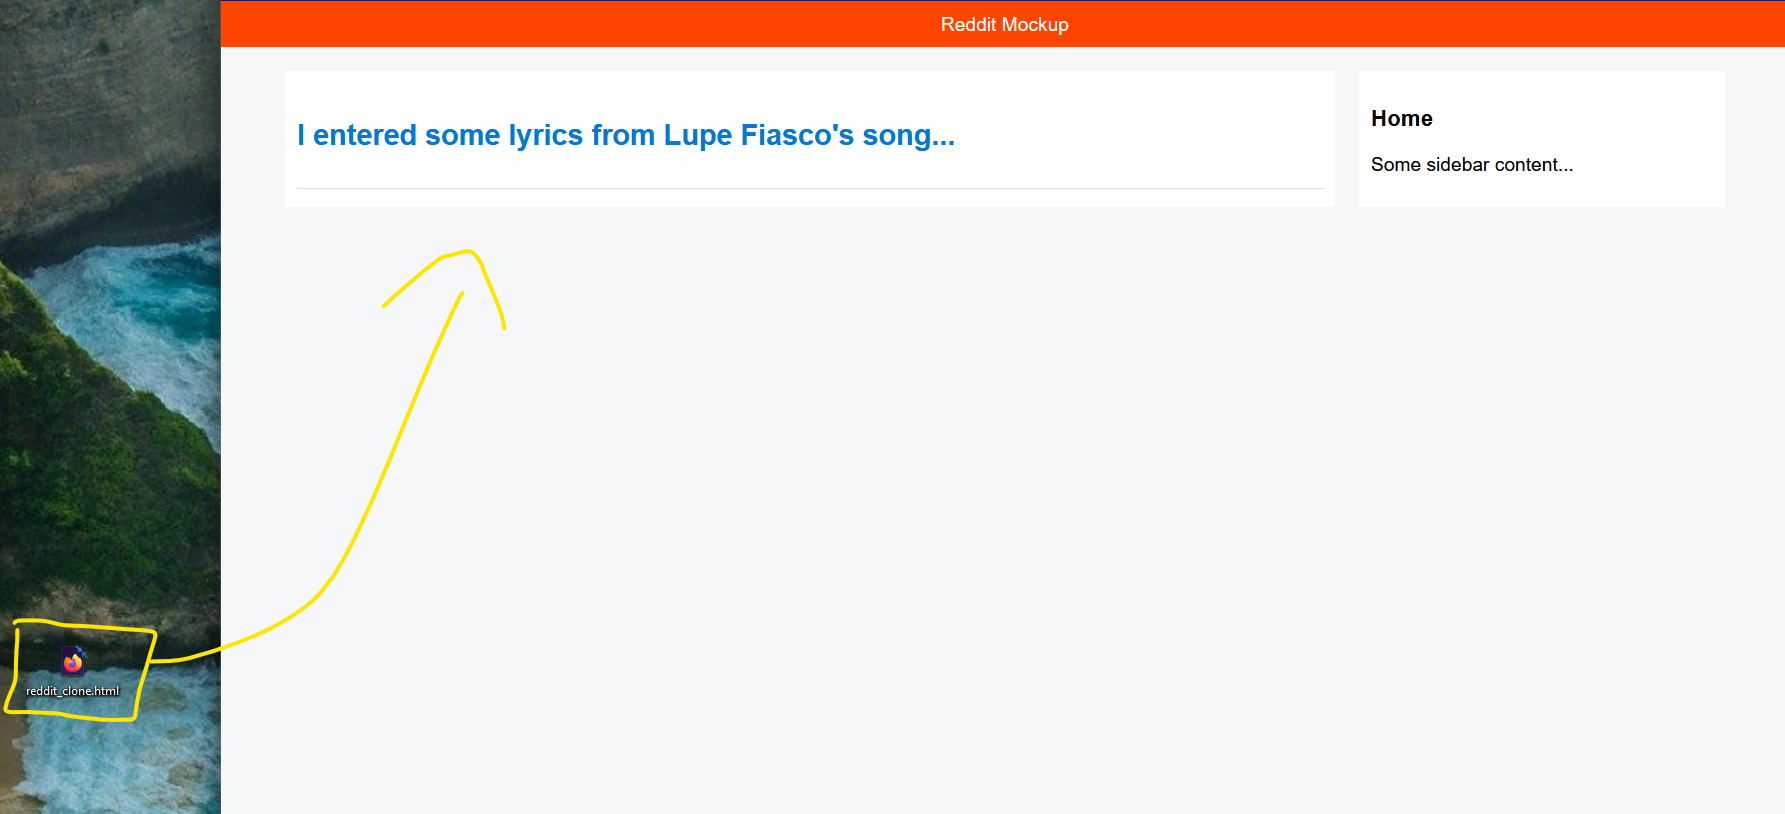Select the reddit_clone.html filename label
The image size is (1785, 814).
72,691
